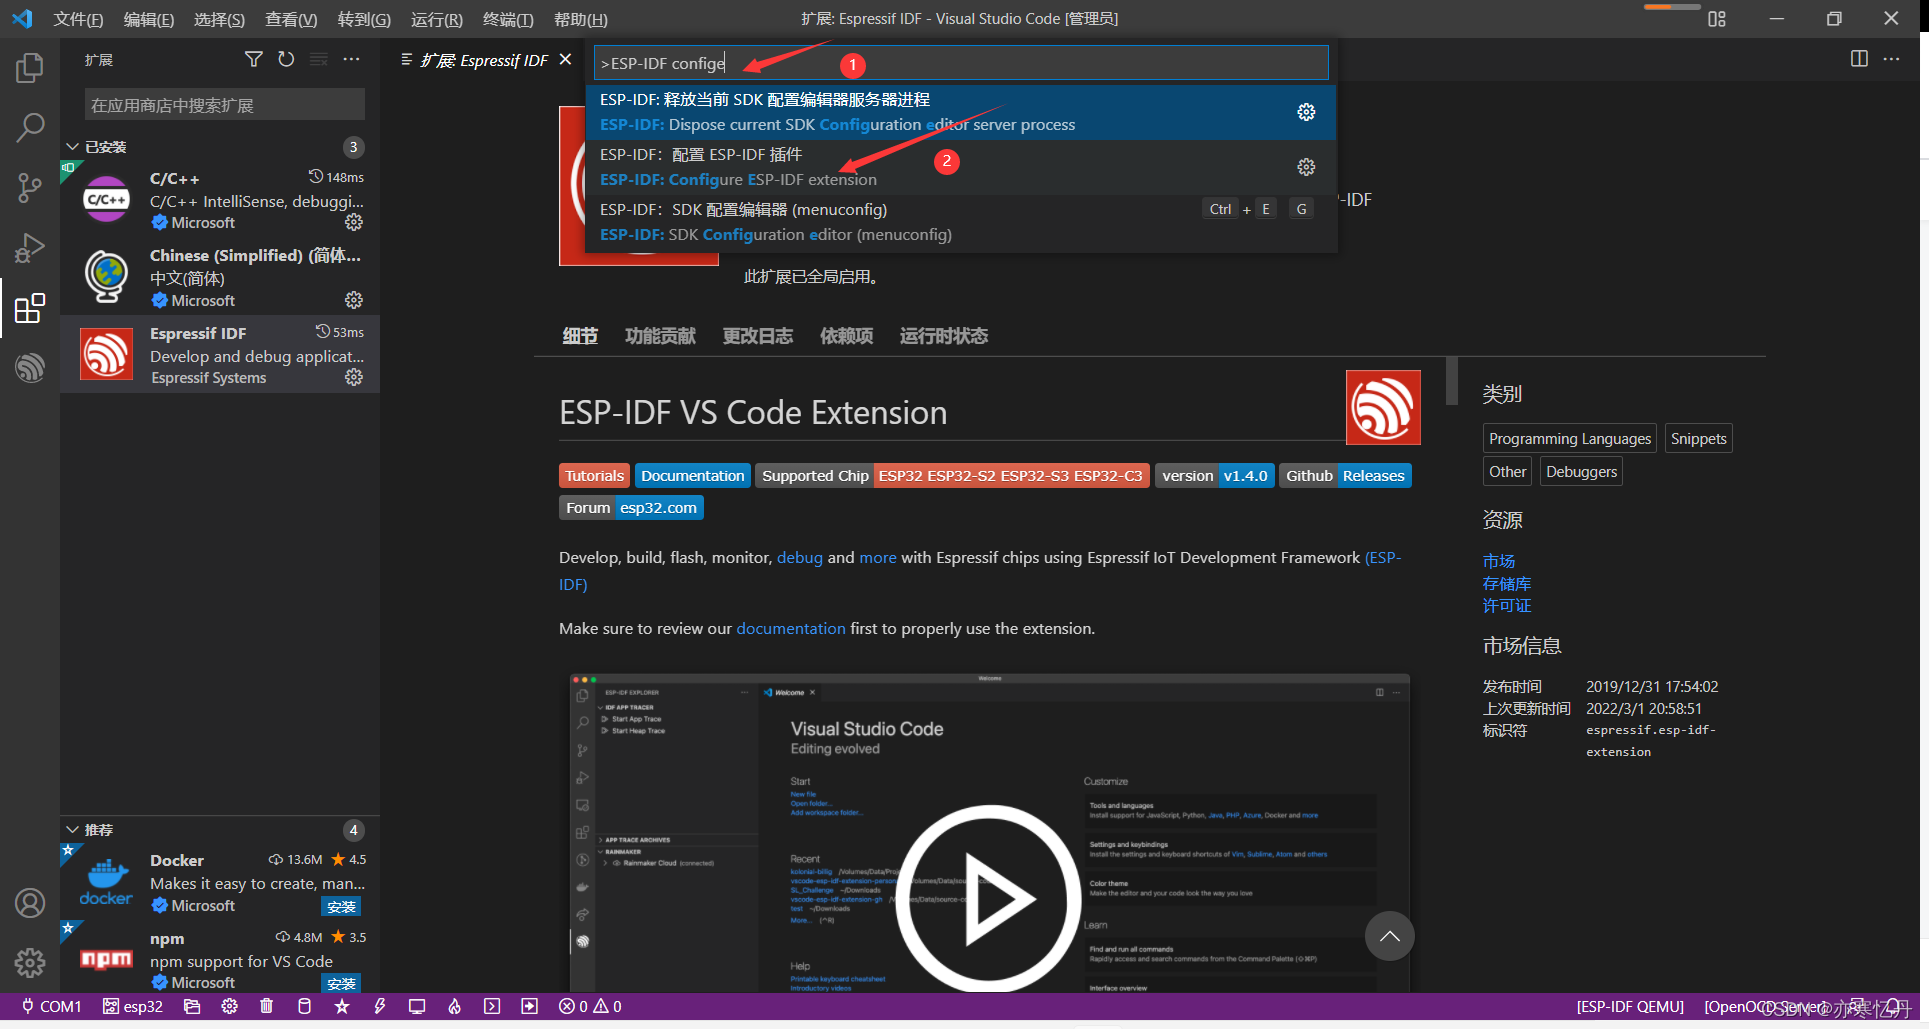Click the 'debug' hyperlink in description
Image resolution: width=1929 pixels, height=1029 pixels.
[x=800, y=557]
